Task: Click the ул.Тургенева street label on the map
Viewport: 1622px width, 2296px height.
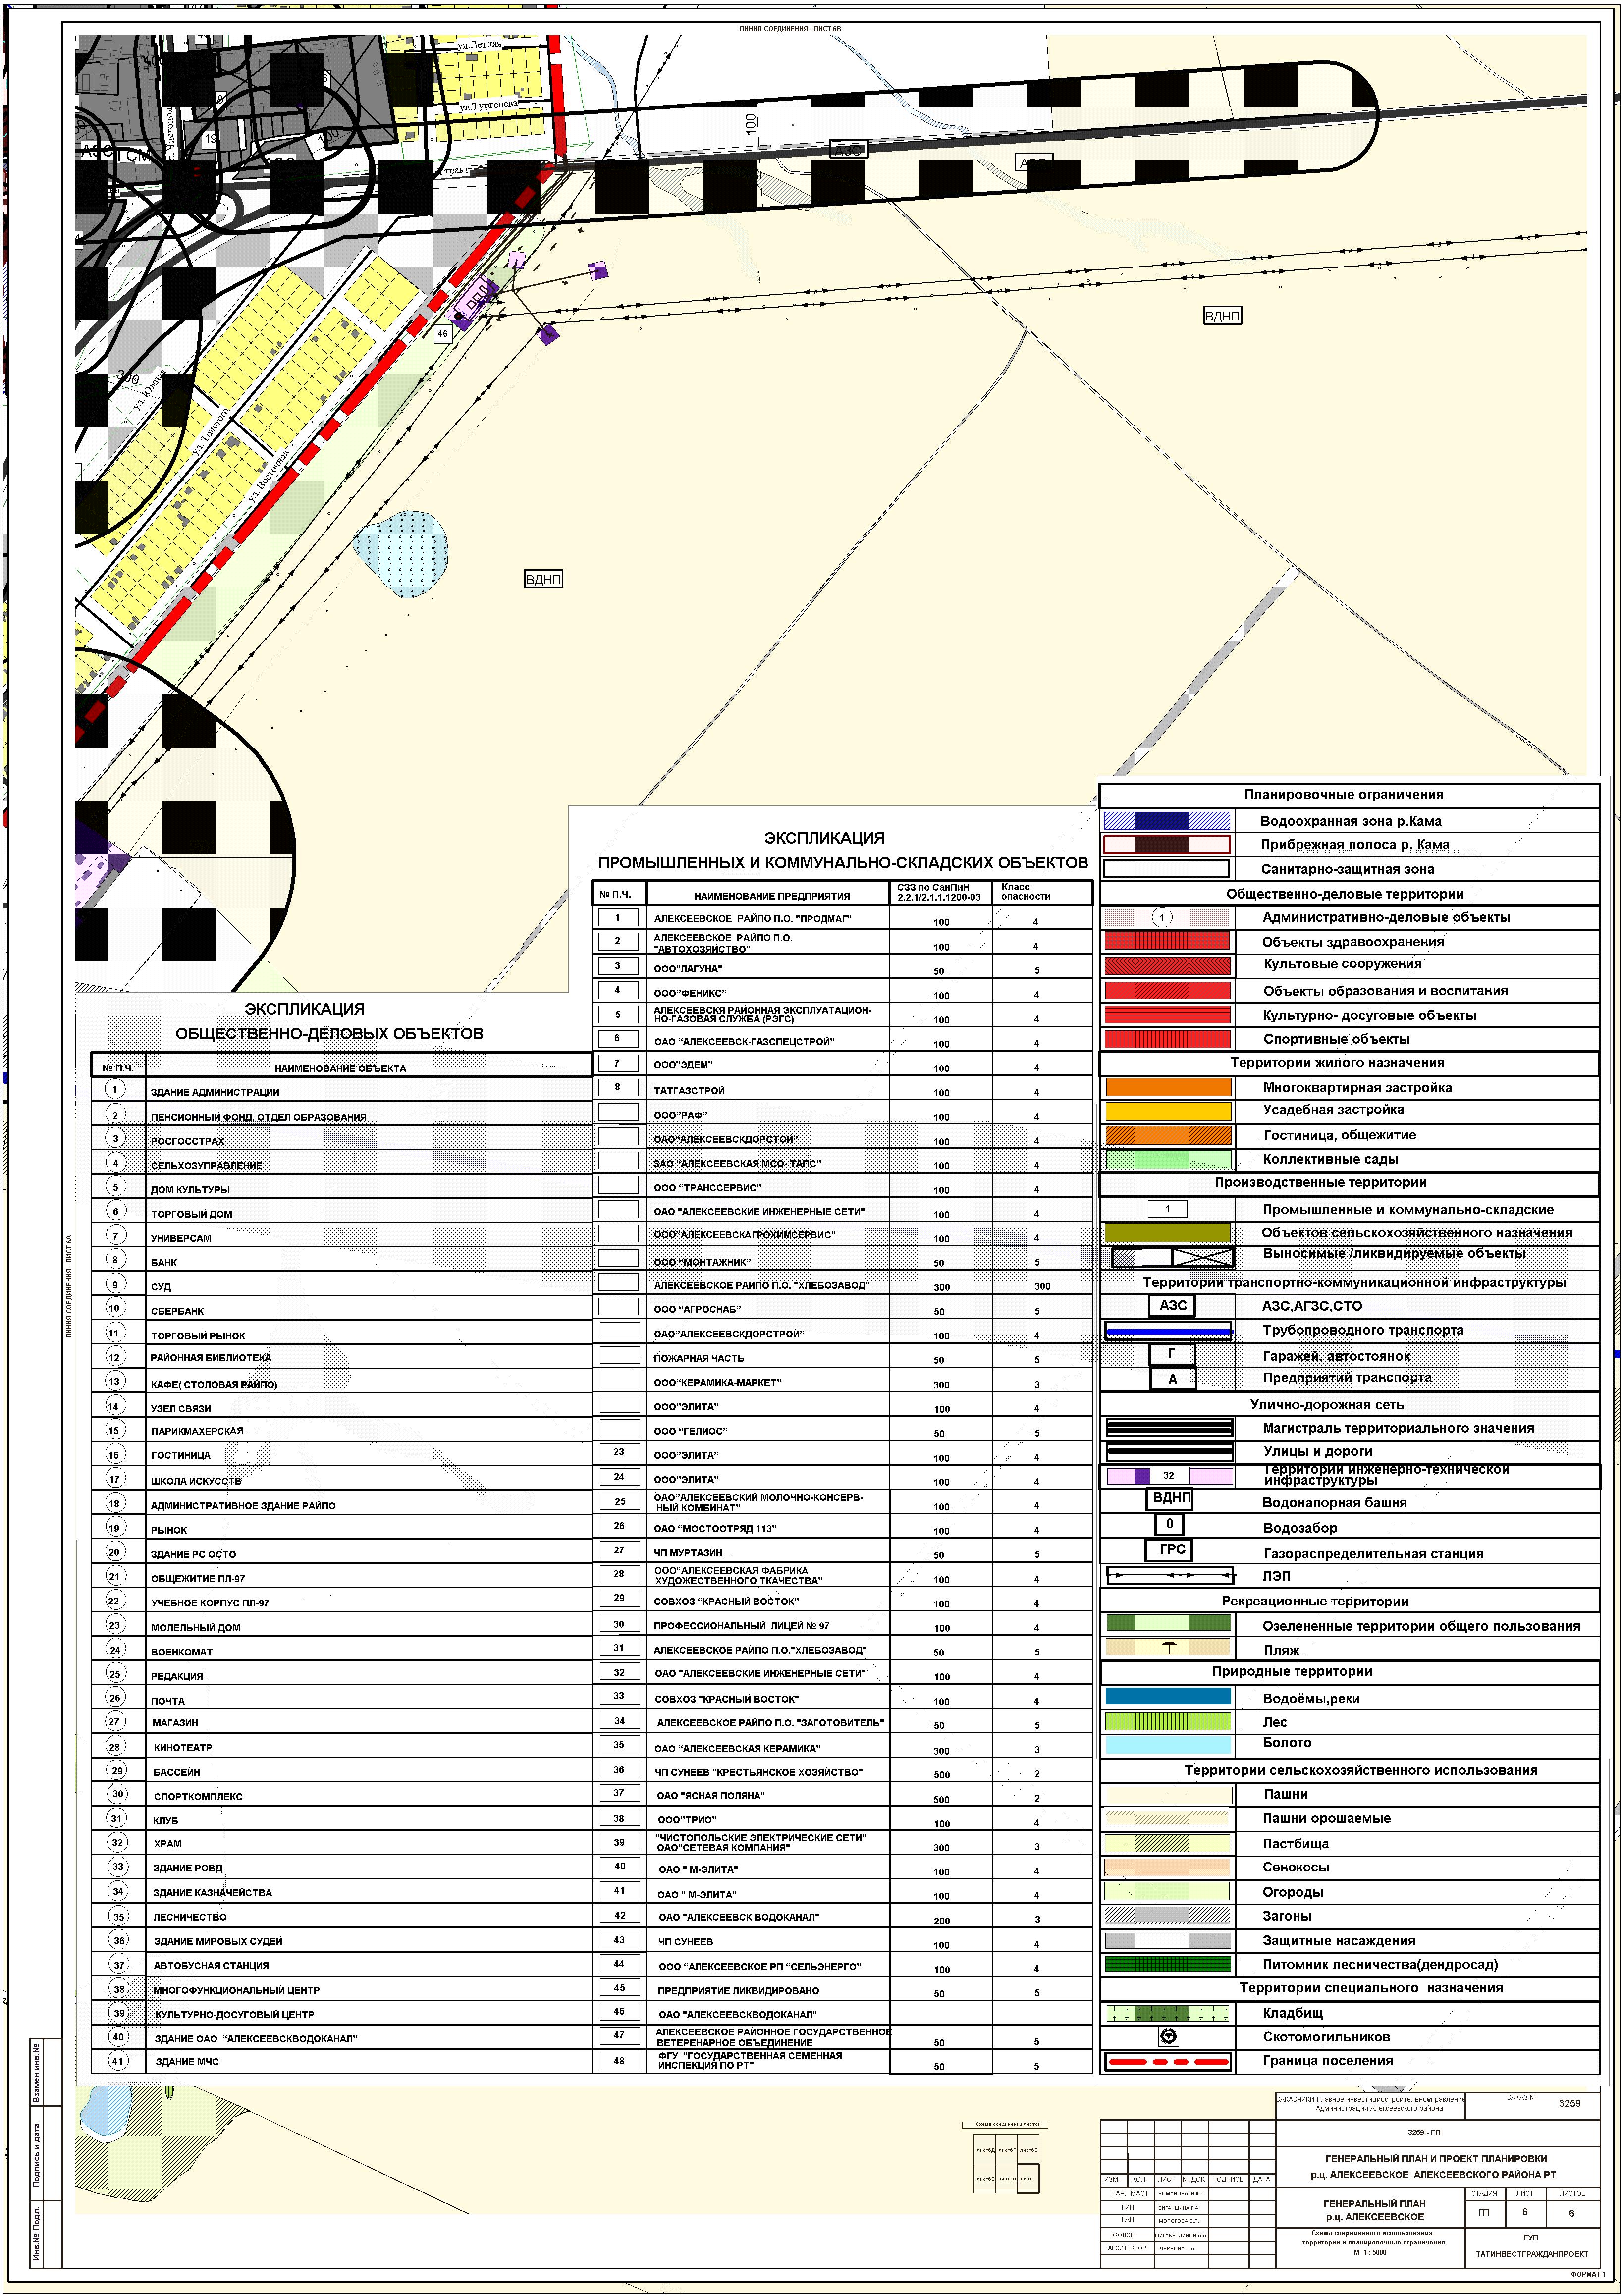Action: coord(489,105)
